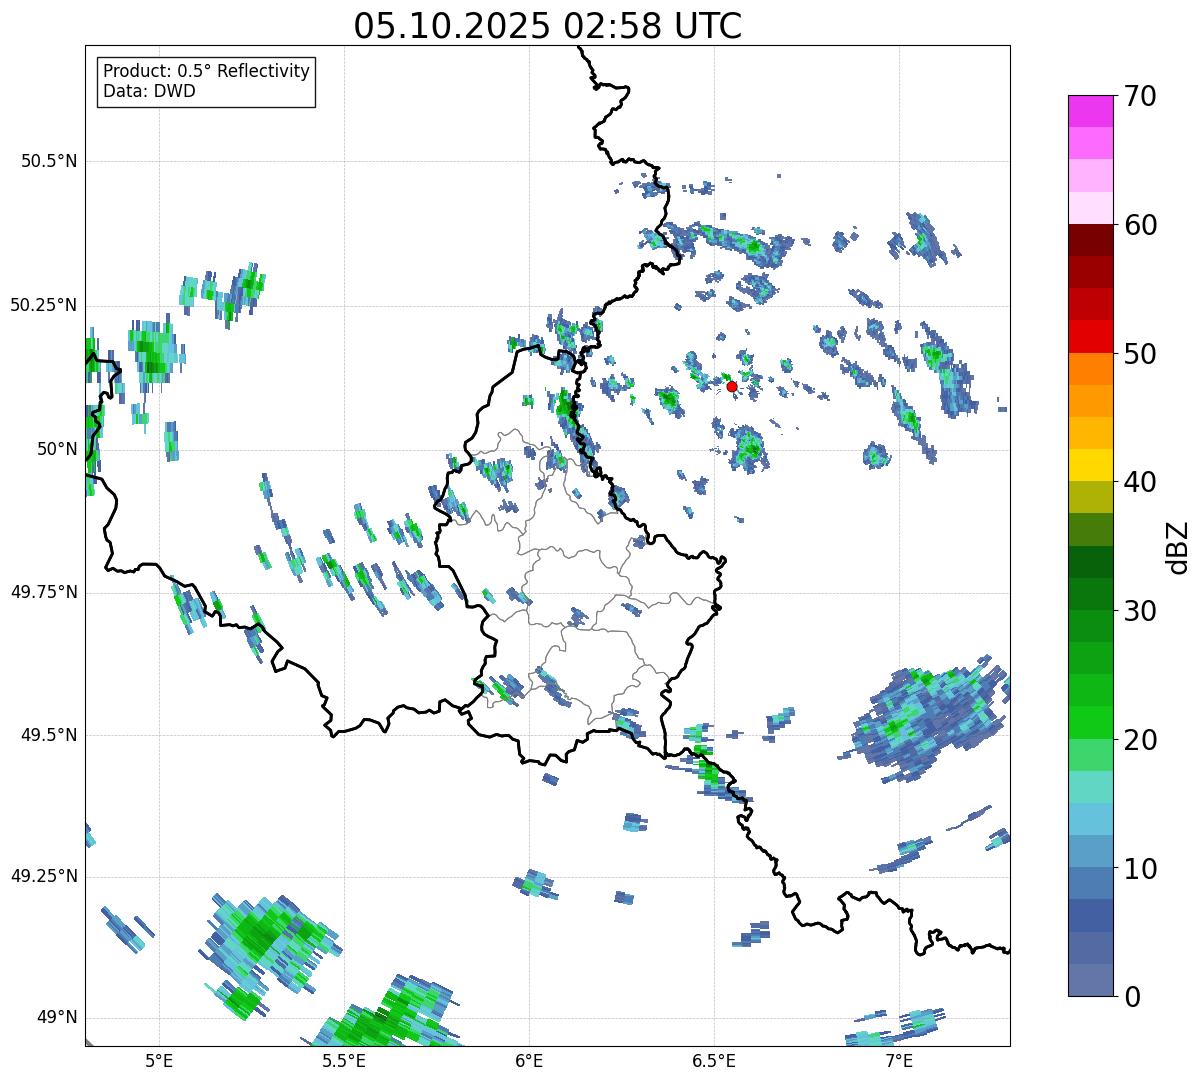Click the echo cell near 50.15°N 5°E
This screenshot has height=1081, width=1202.
(x=155, y=353)
